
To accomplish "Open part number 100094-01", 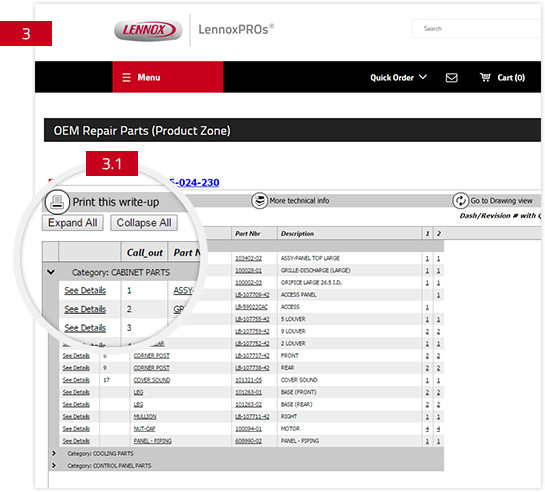I will point(249,428).
